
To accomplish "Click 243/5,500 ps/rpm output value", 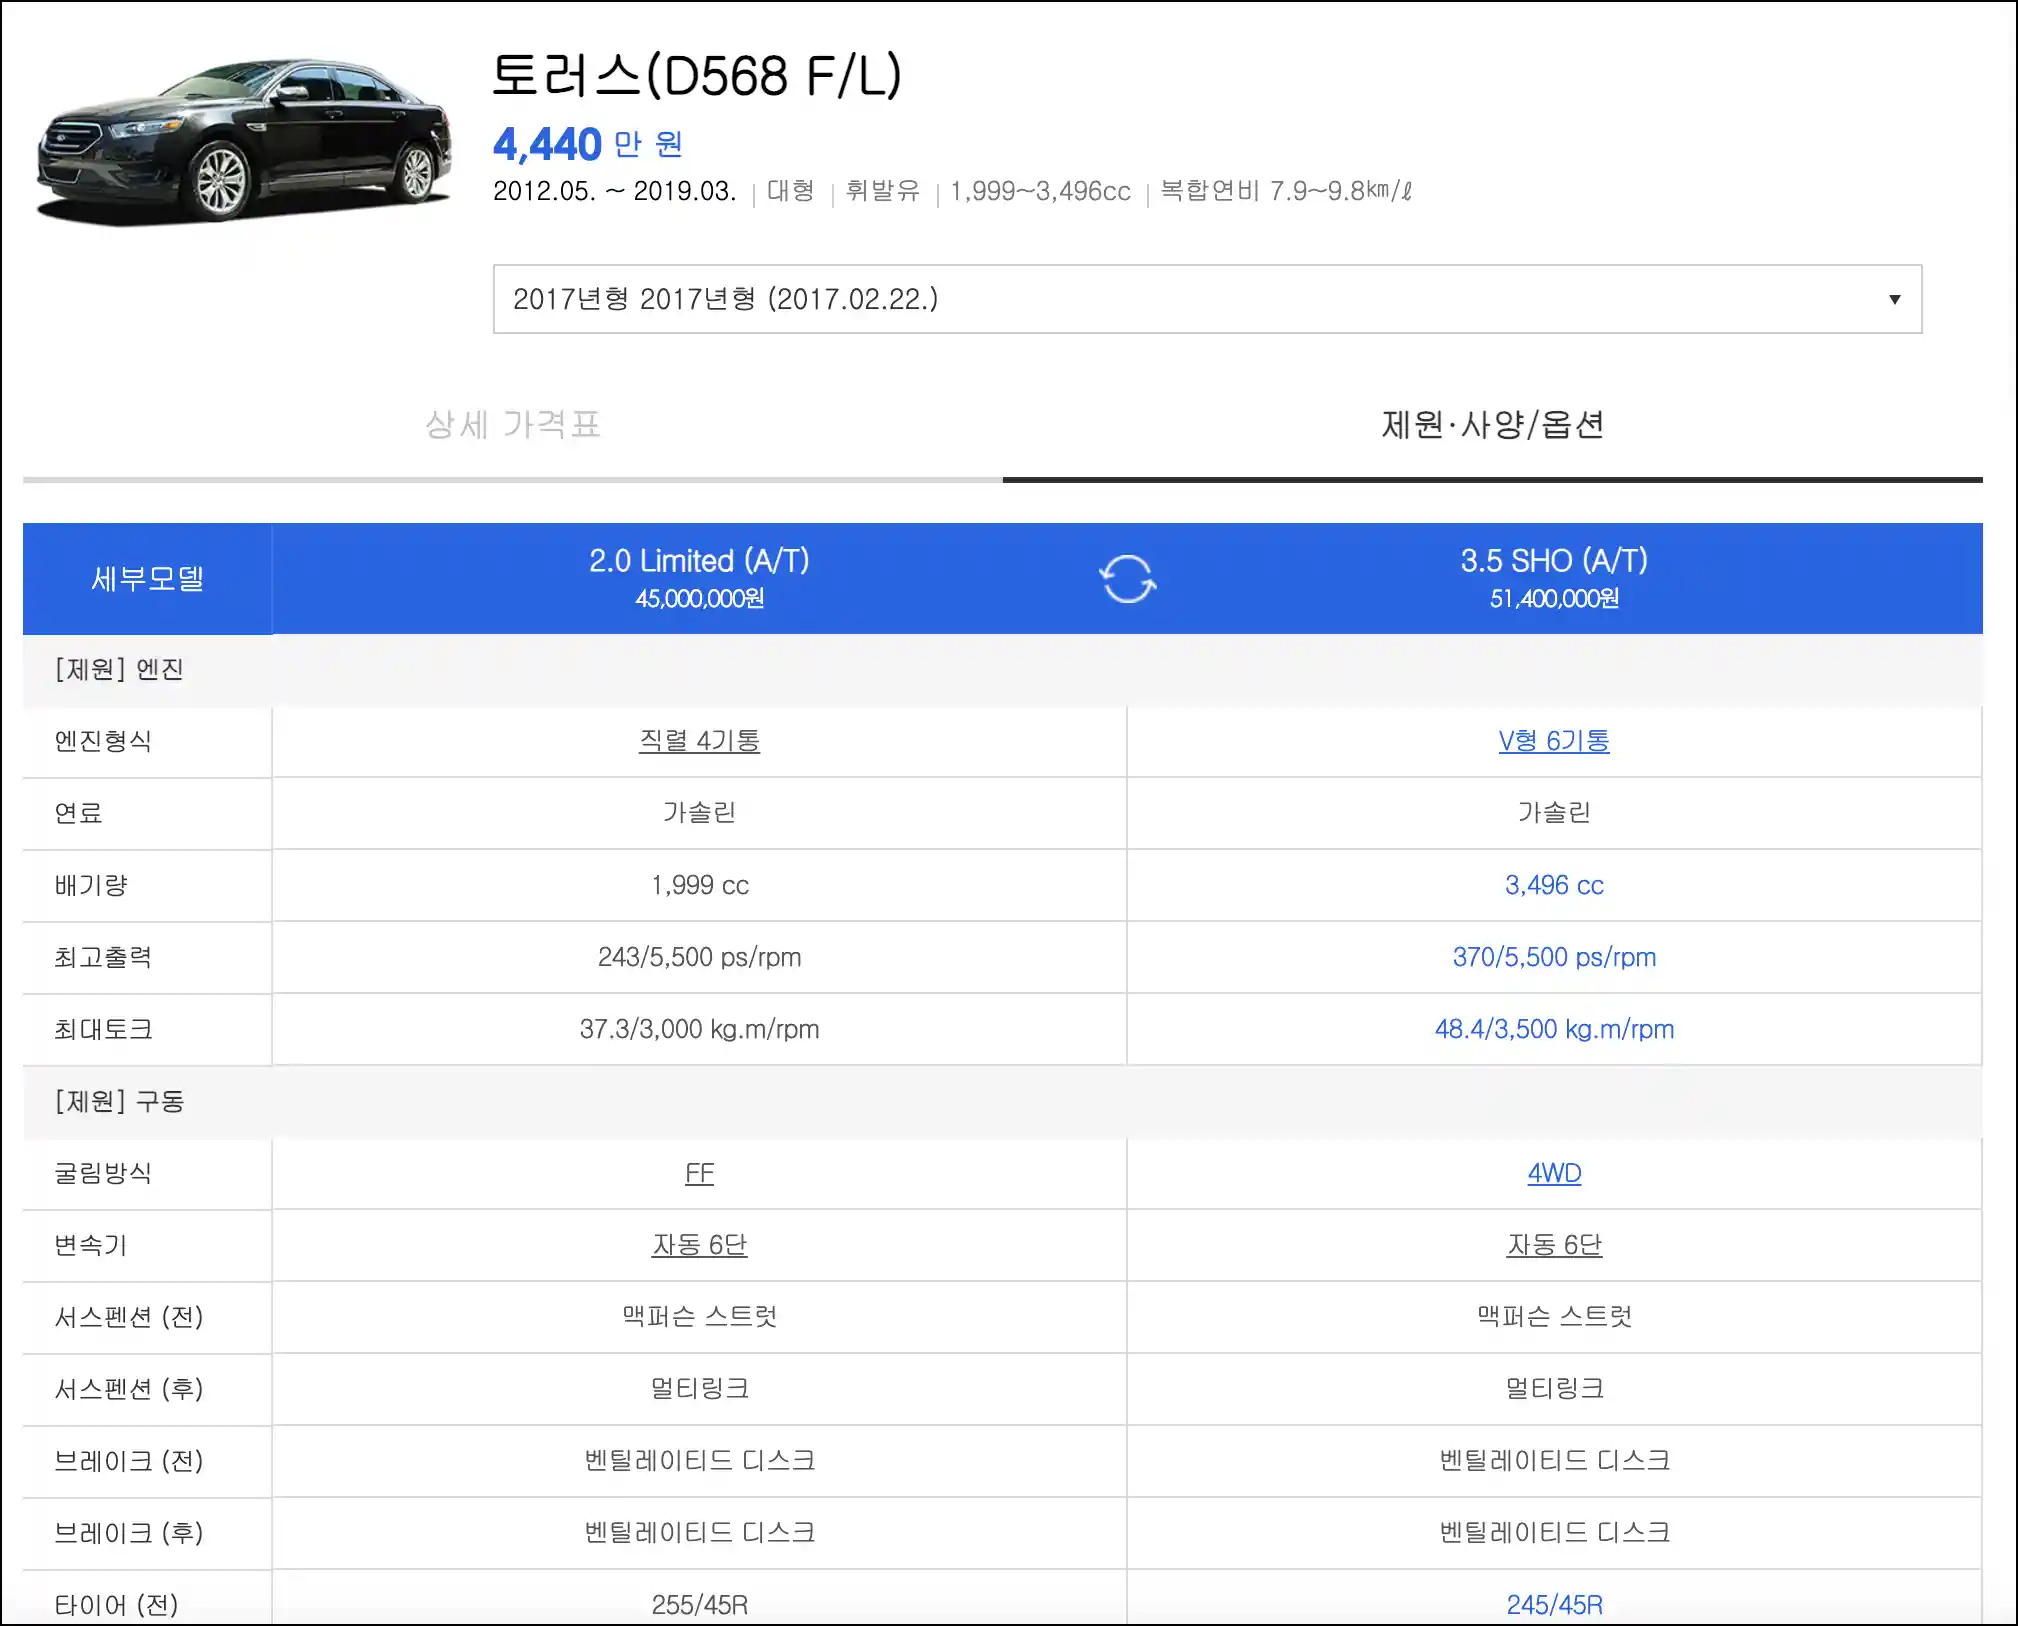I will (x=699, y=957).
